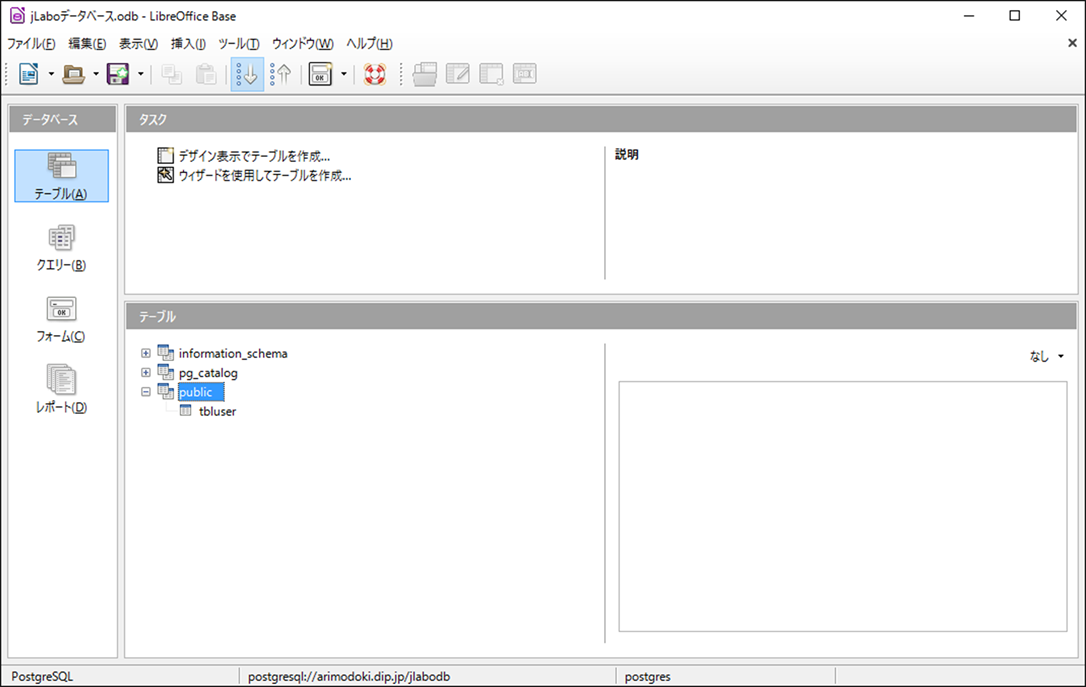This screenshot has height=687, width=1086.
Task: Click Open Database Object toolbar icon
Action: (425, 74)
